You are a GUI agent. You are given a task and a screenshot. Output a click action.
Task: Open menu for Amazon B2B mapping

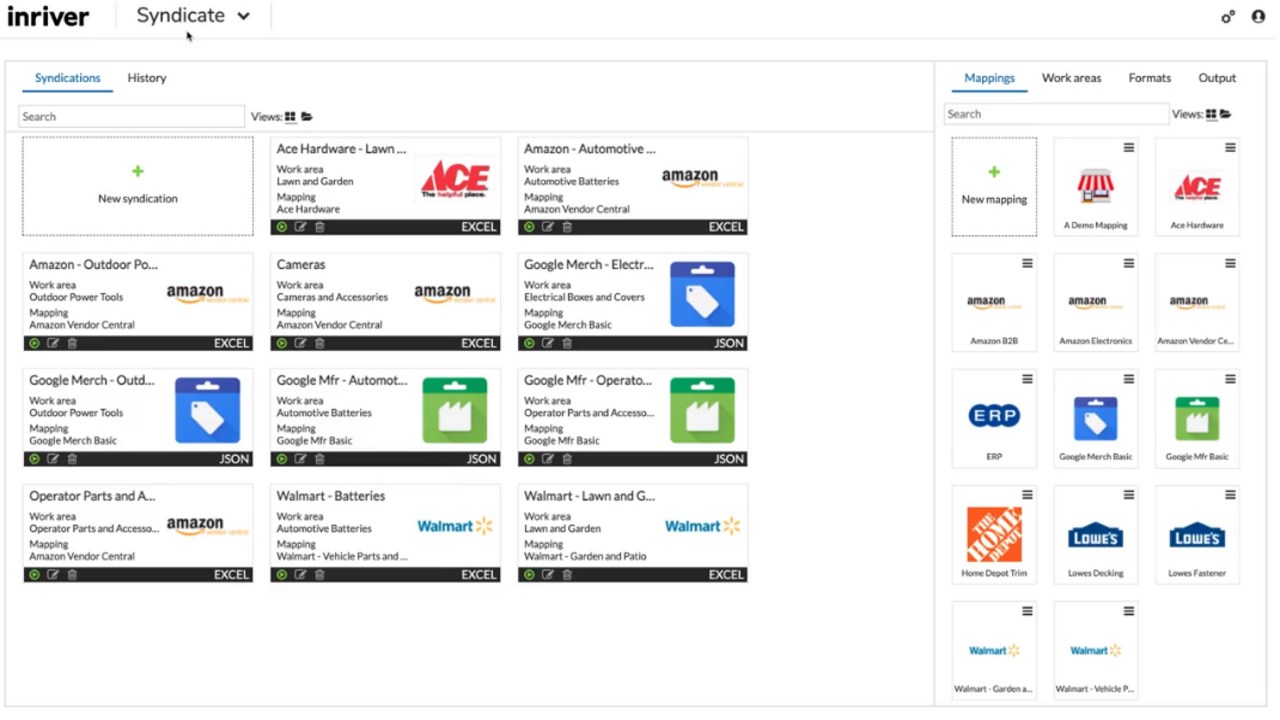[1027, 264]
